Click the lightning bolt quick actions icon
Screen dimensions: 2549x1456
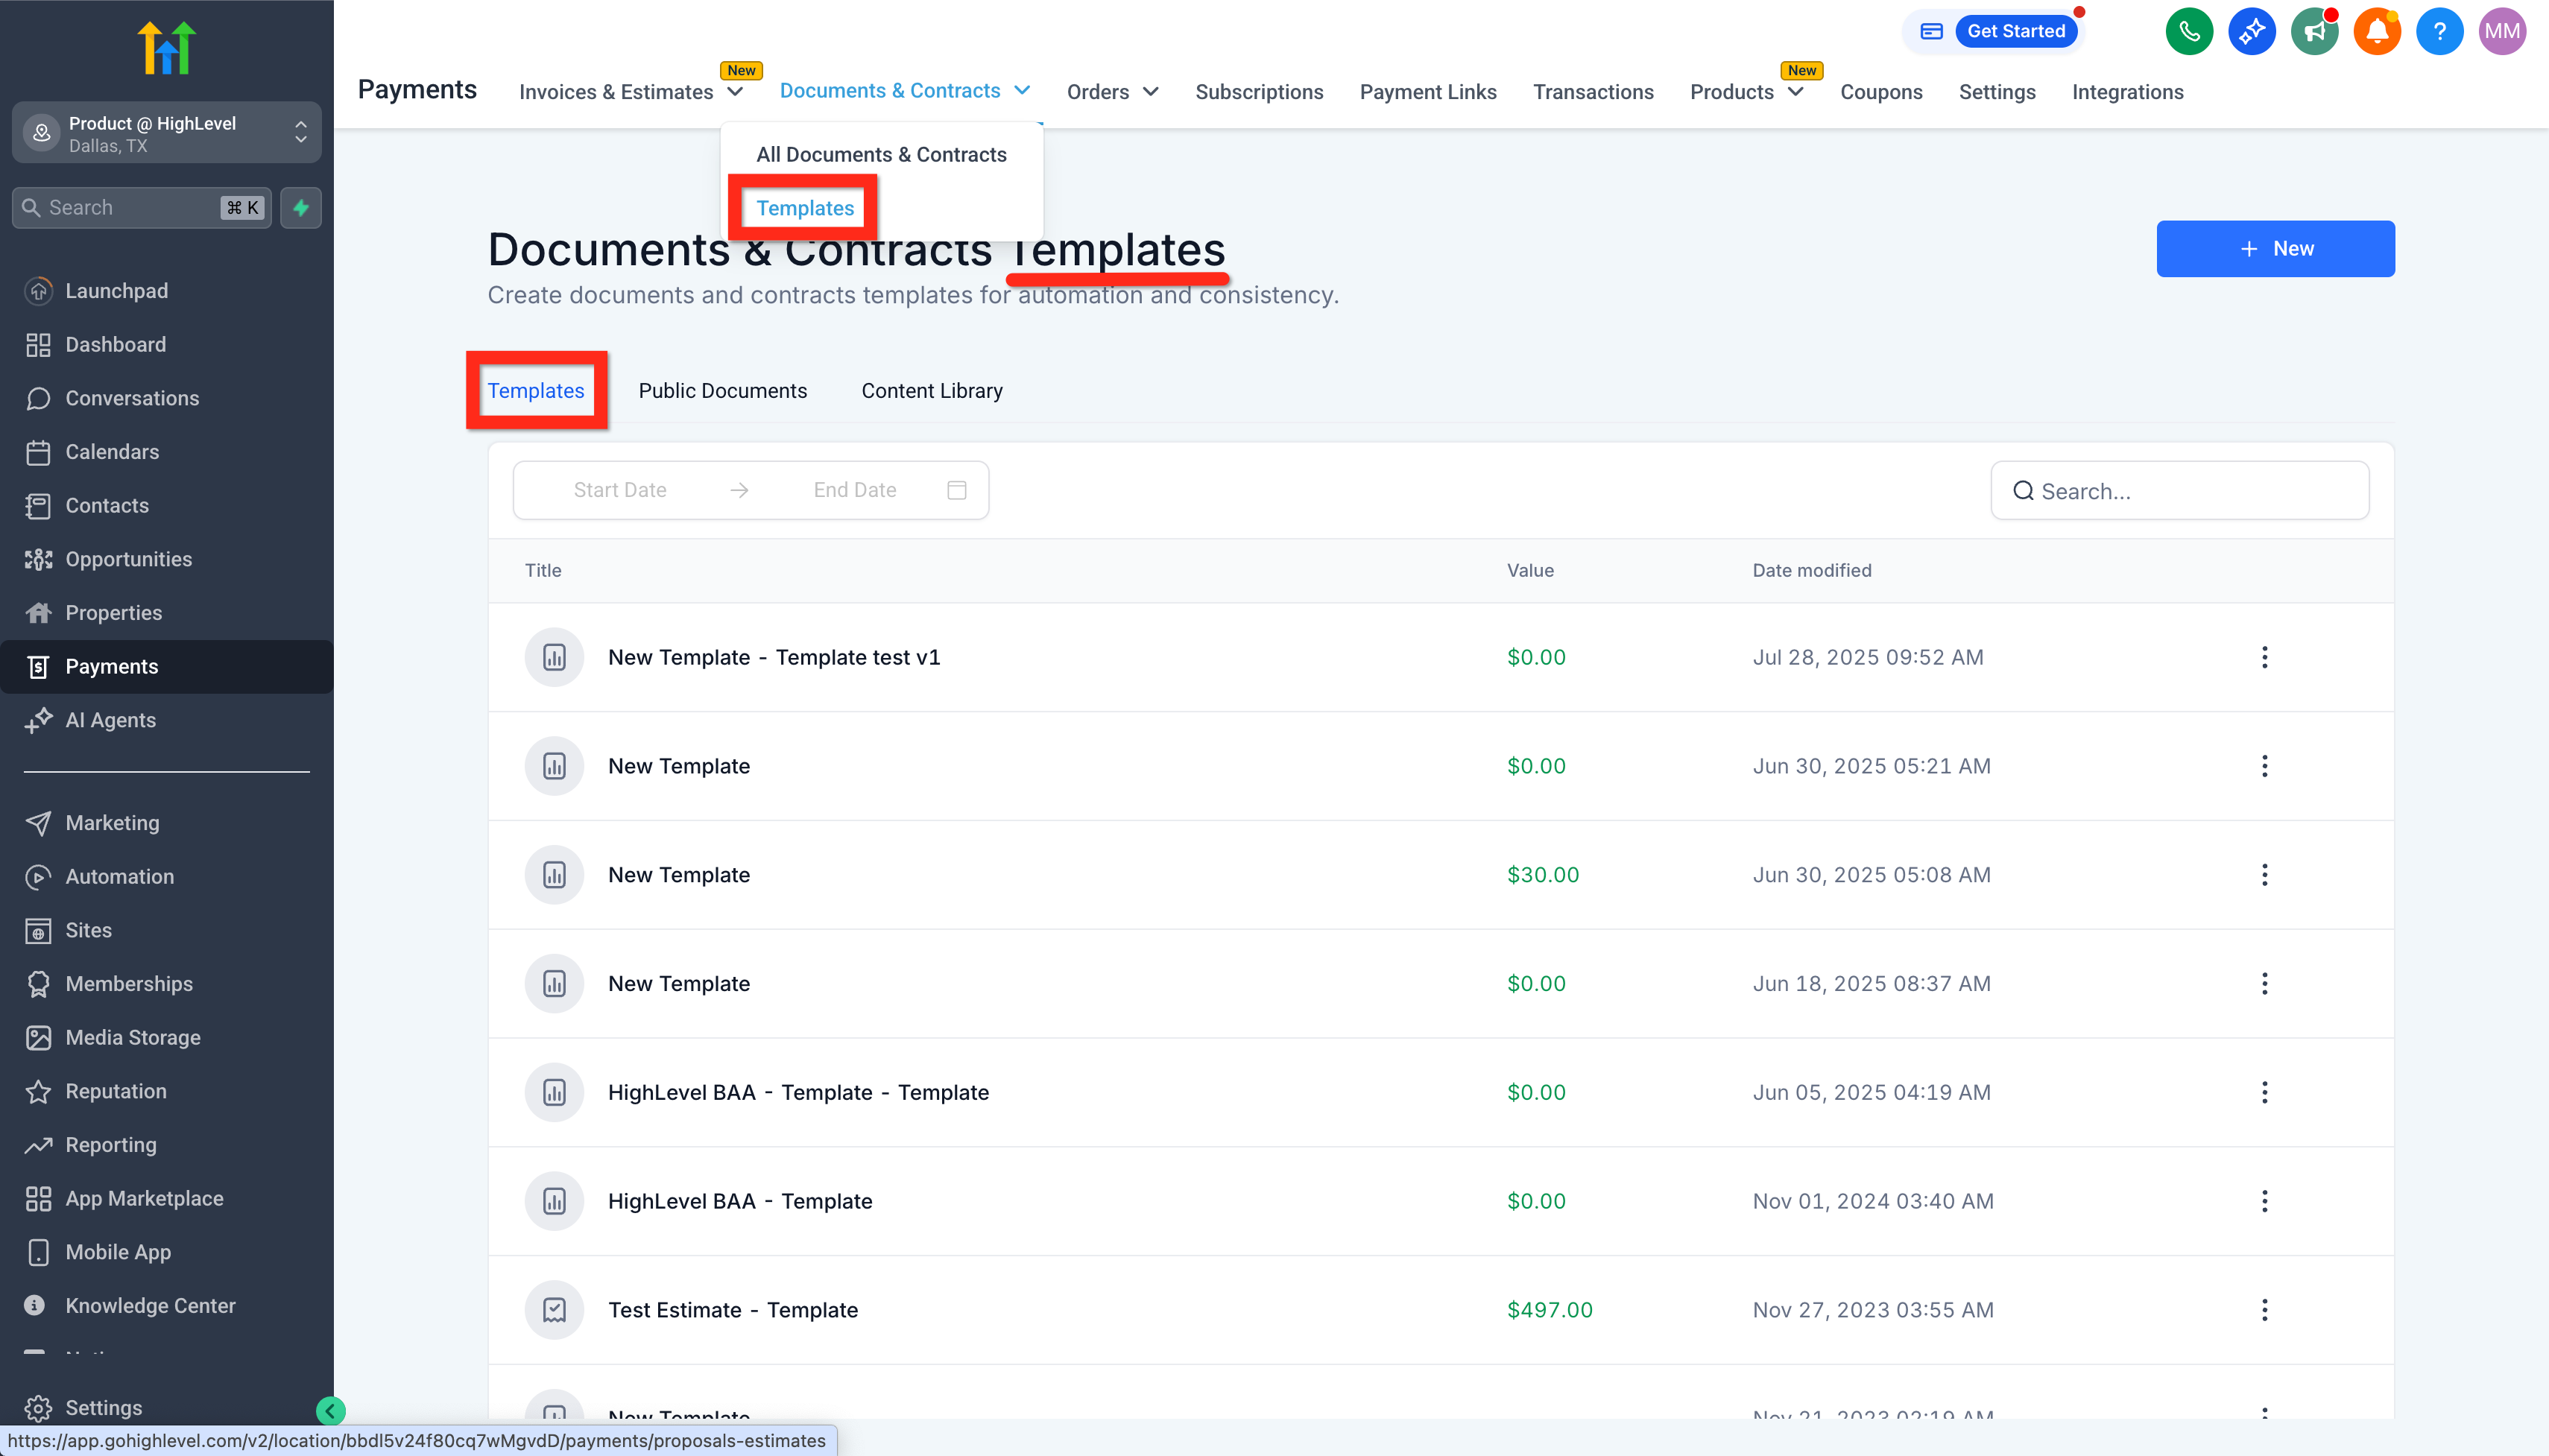[x=301, y=208]
